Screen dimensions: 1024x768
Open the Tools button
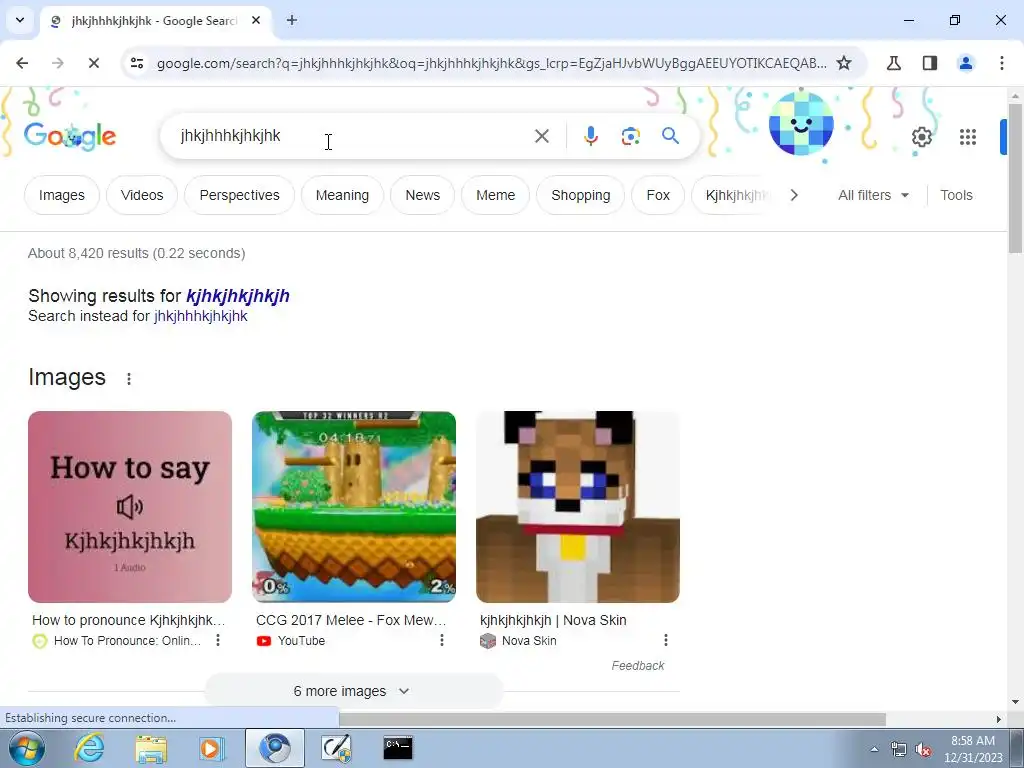click(x=956, y=195)
